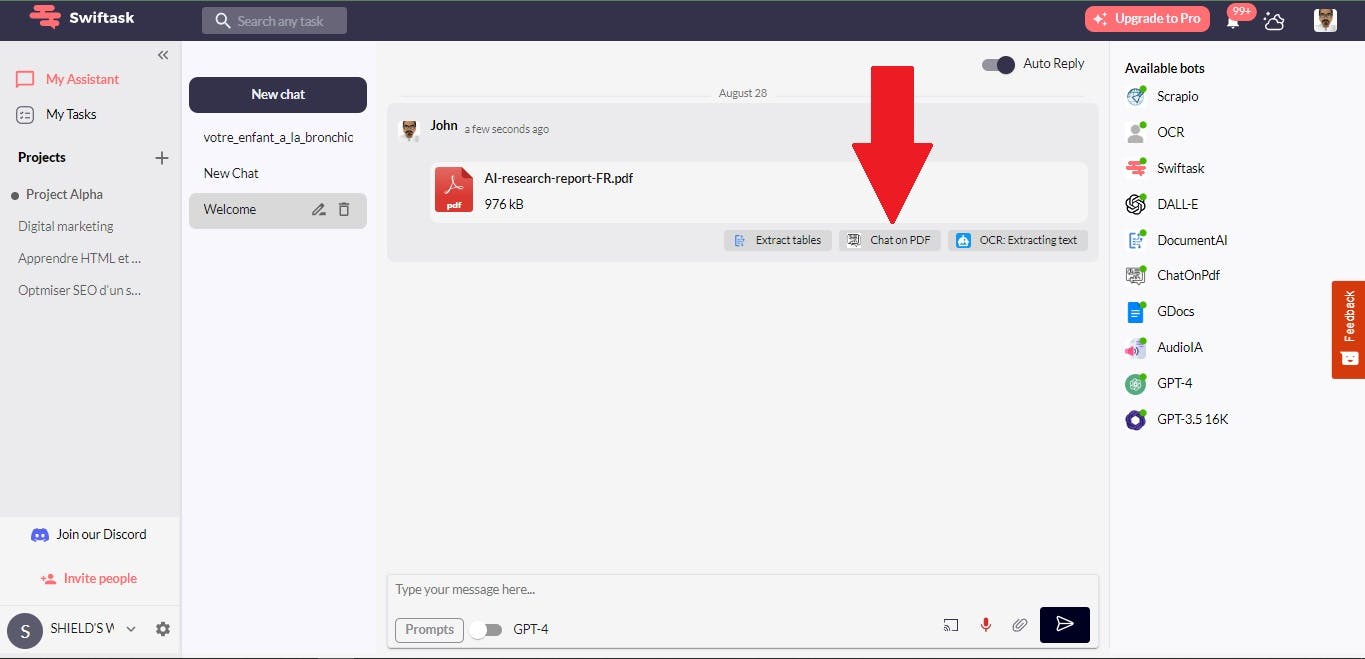Add a new project with plus icon
1365x659 pixels.
click(x=162, y=158)
